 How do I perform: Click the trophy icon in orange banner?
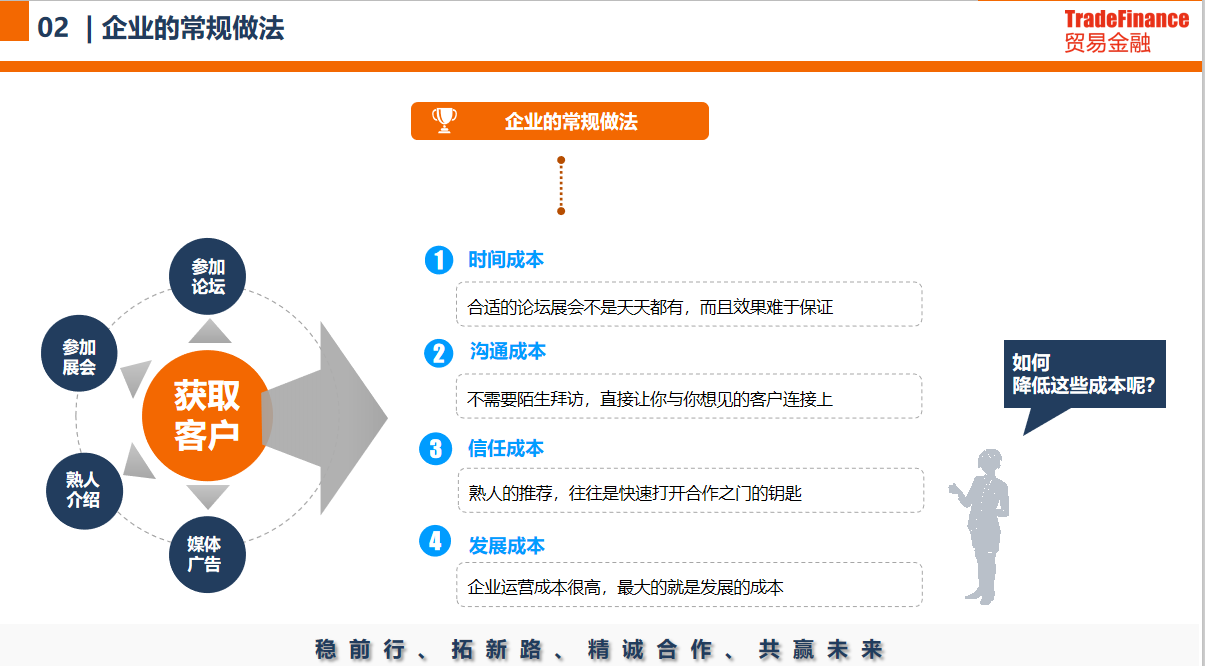444,121
